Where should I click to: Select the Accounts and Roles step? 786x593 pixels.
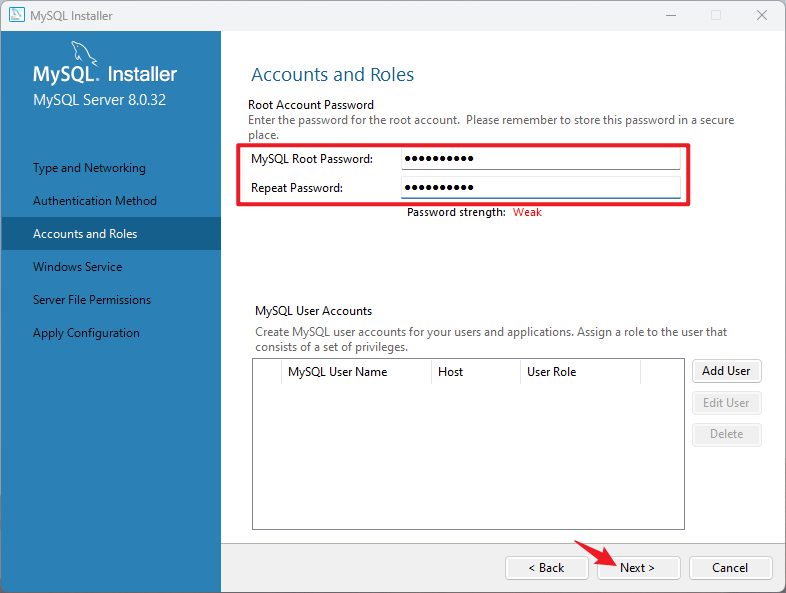pyautogui.click(x=85, y=234)
